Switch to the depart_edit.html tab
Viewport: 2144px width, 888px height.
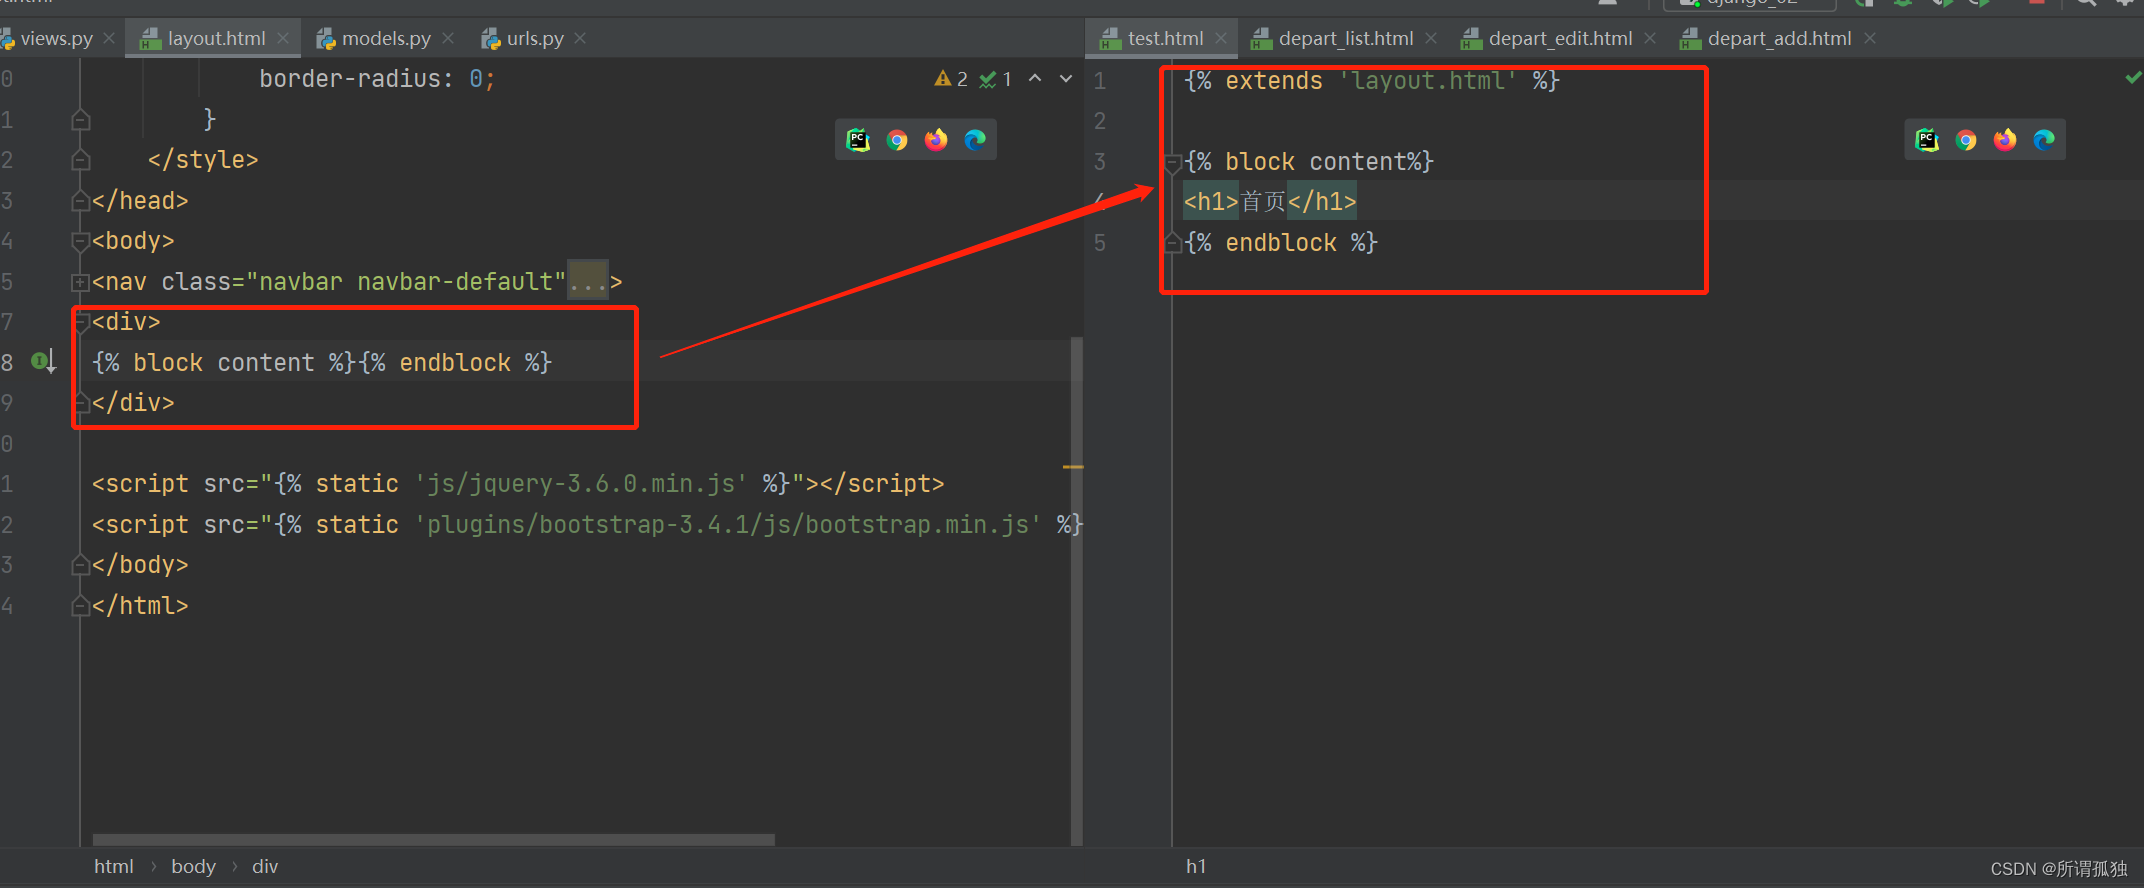coord(1560,38)
